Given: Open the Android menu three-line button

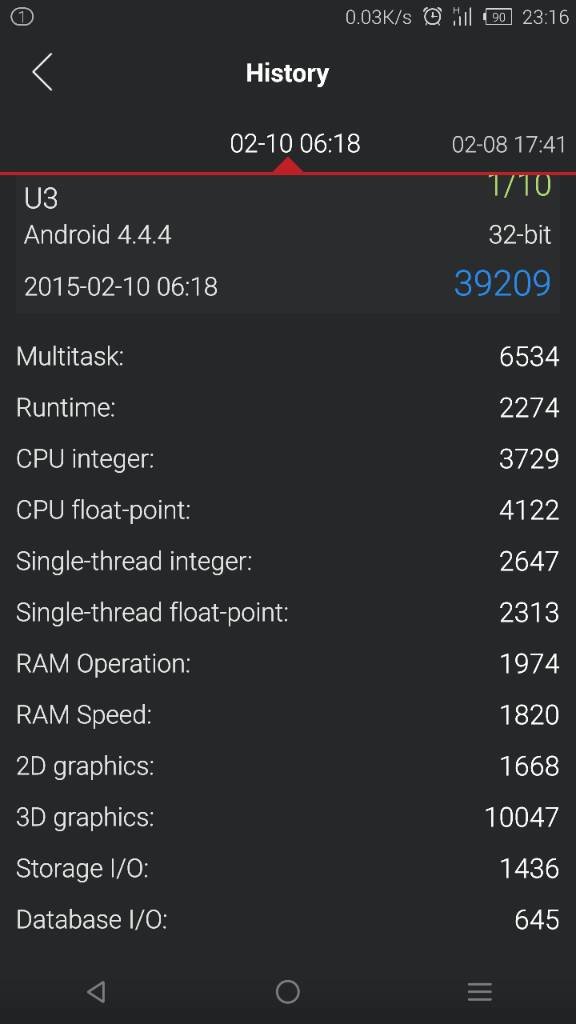Looking at the screenshot, I should coord(479,991).
